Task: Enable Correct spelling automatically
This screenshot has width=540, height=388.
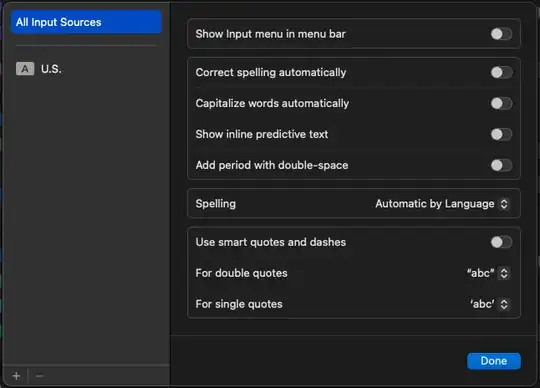Action: [x=501, y=73]
